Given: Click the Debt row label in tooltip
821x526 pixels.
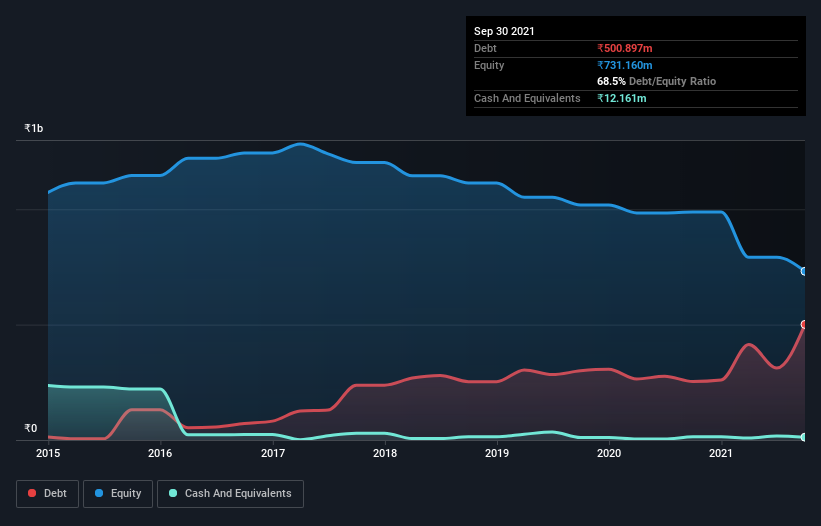Looking at the screenshot, I should [x=485, y=49].
